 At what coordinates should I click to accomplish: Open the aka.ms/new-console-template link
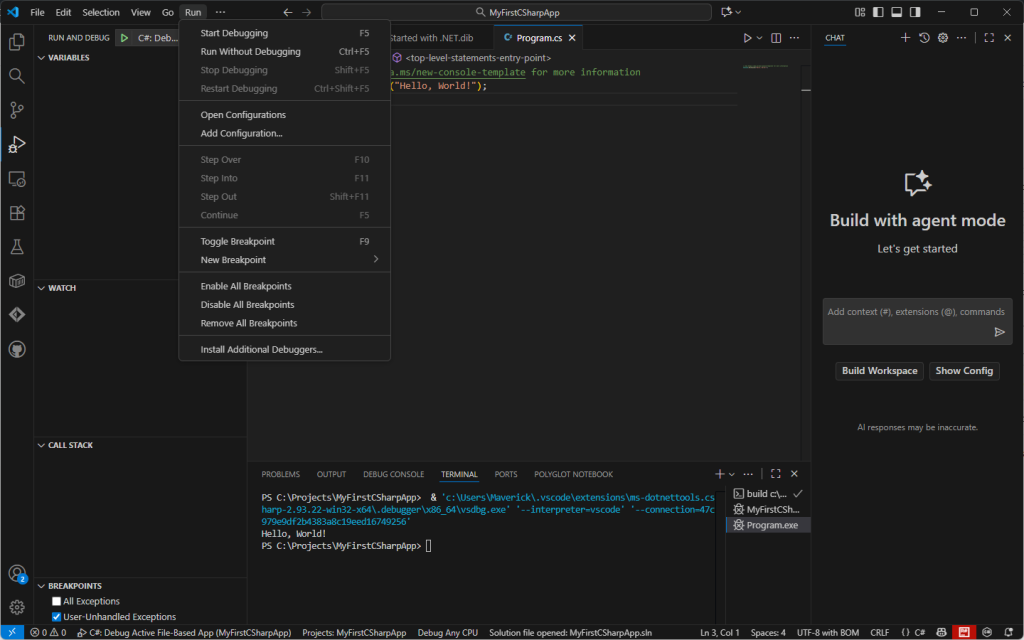click(458, 72)
